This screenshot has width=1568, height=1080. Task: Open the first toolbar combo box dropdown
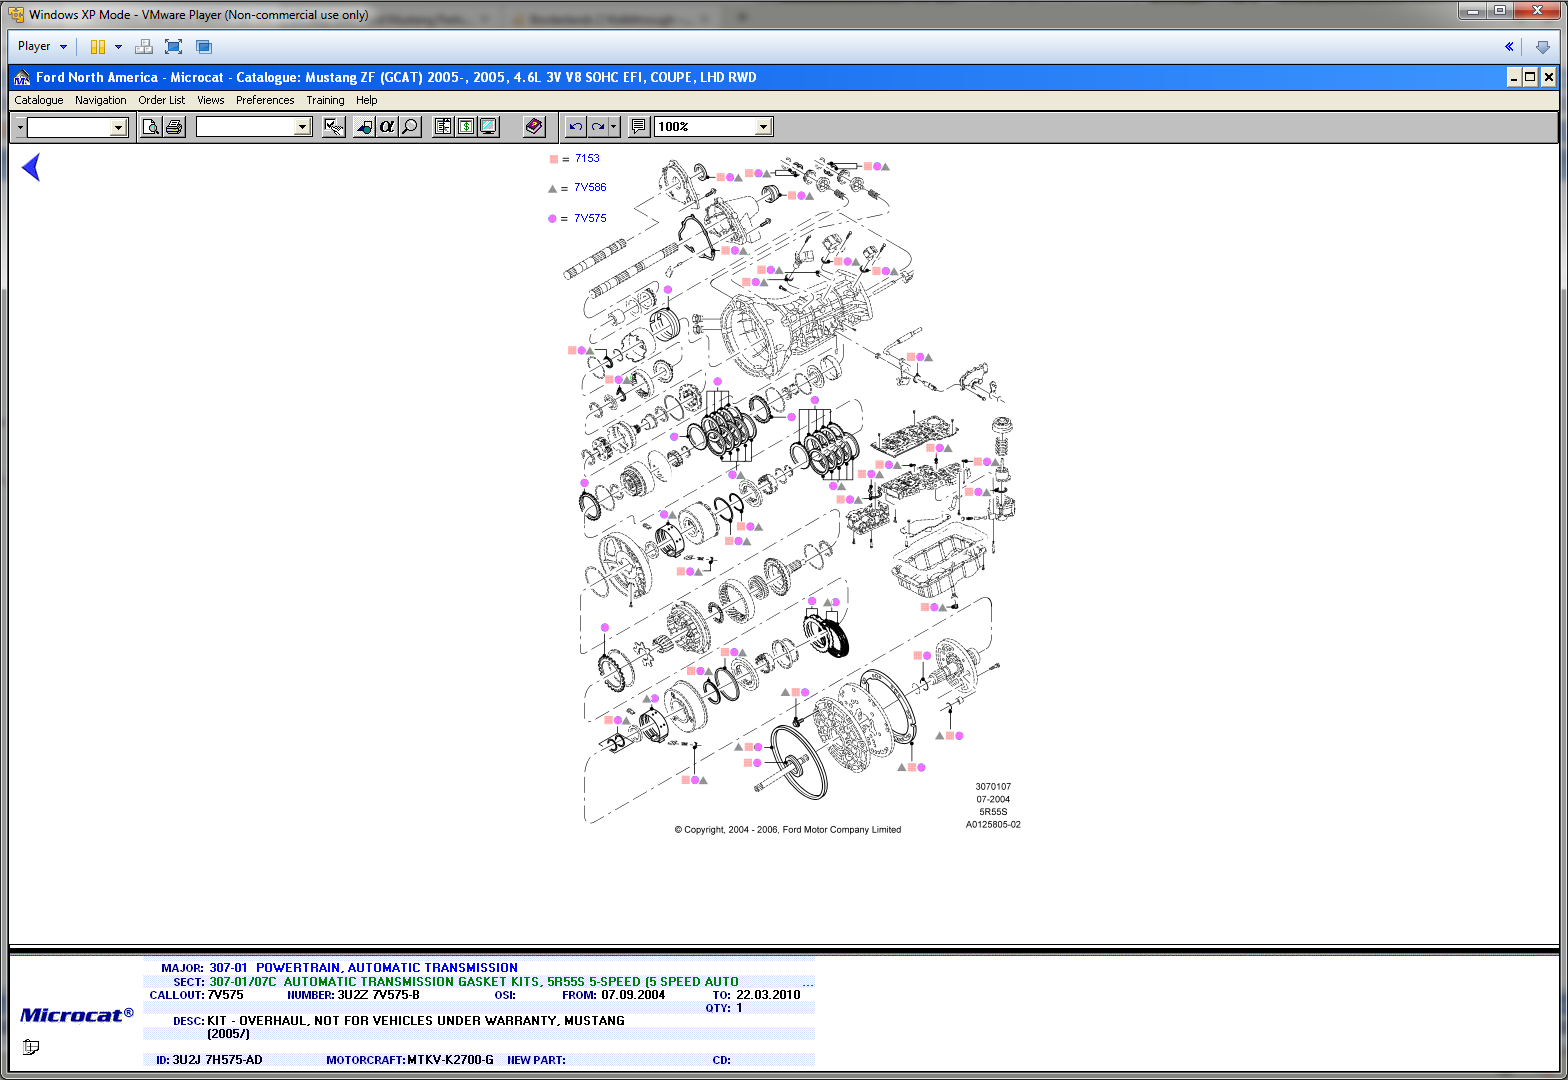pyautogui.click(x=119, y=127)
